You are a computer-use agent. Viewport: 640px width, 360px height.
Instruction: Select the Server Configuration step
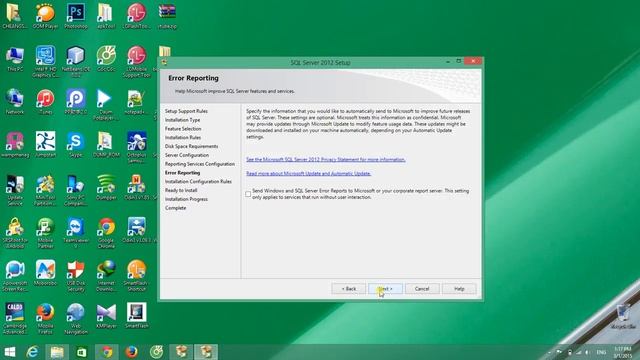187,155
